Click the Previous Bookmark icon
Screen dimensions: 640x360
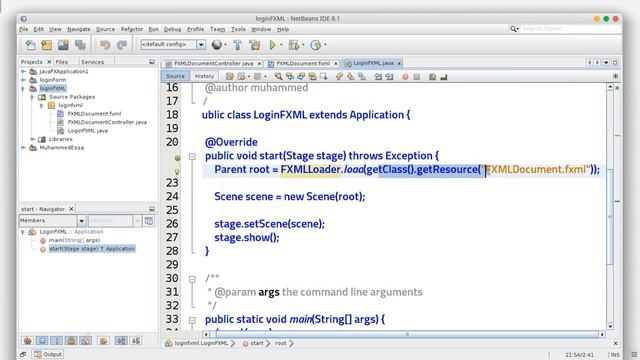pos(339,76)
